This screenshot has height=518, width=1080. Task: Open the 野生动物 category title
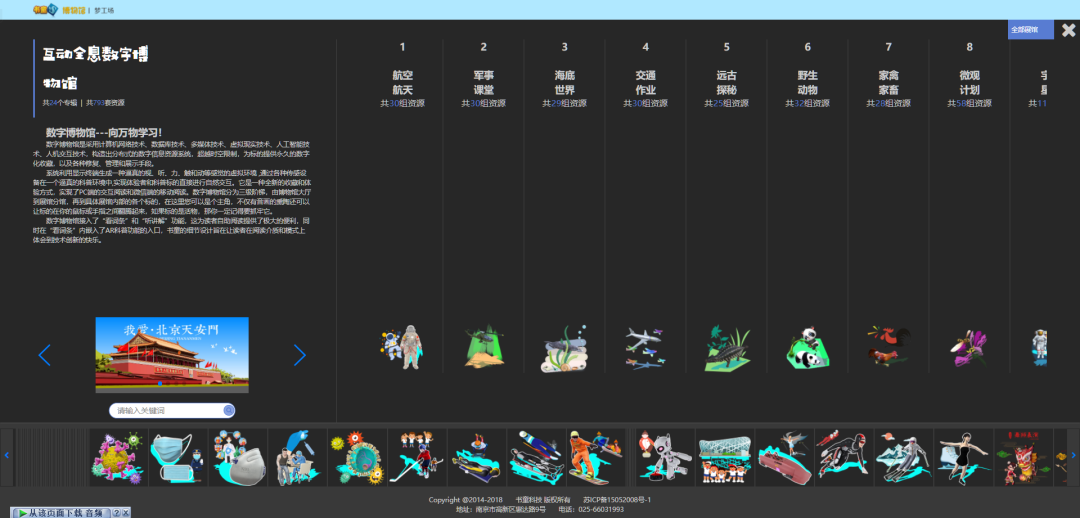[808, 83]
